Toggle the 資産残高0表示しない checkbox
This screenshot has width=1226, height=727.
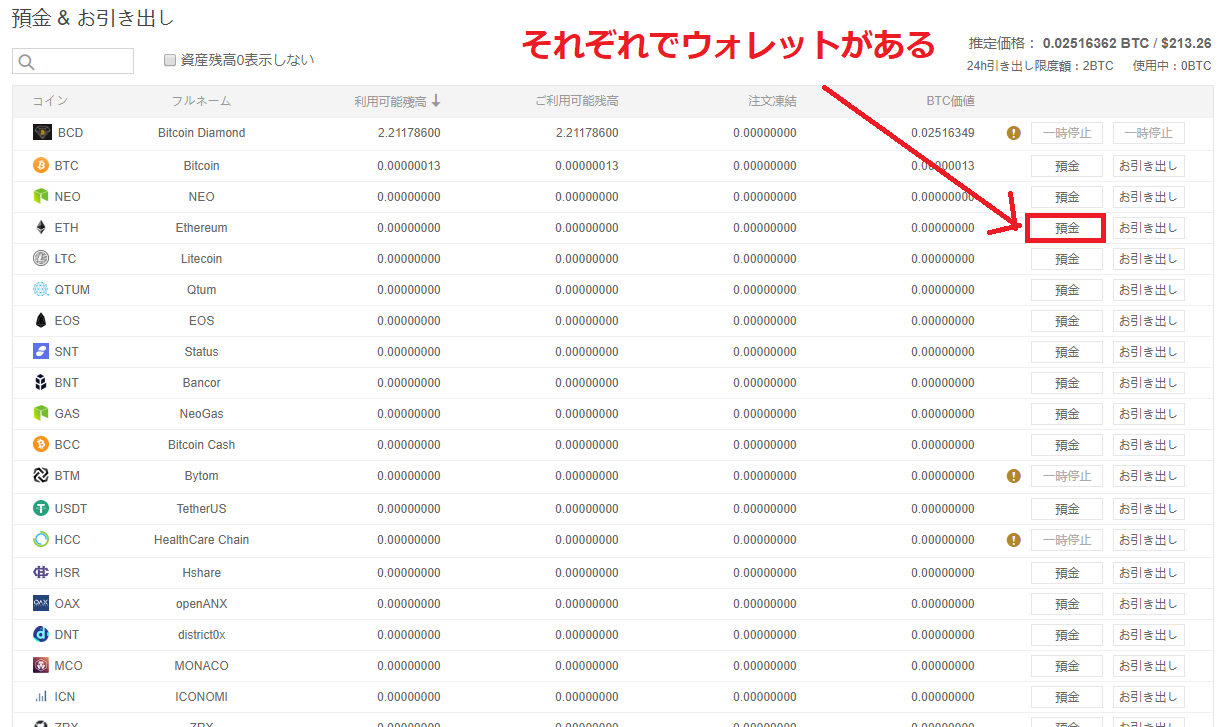[170, 60]
